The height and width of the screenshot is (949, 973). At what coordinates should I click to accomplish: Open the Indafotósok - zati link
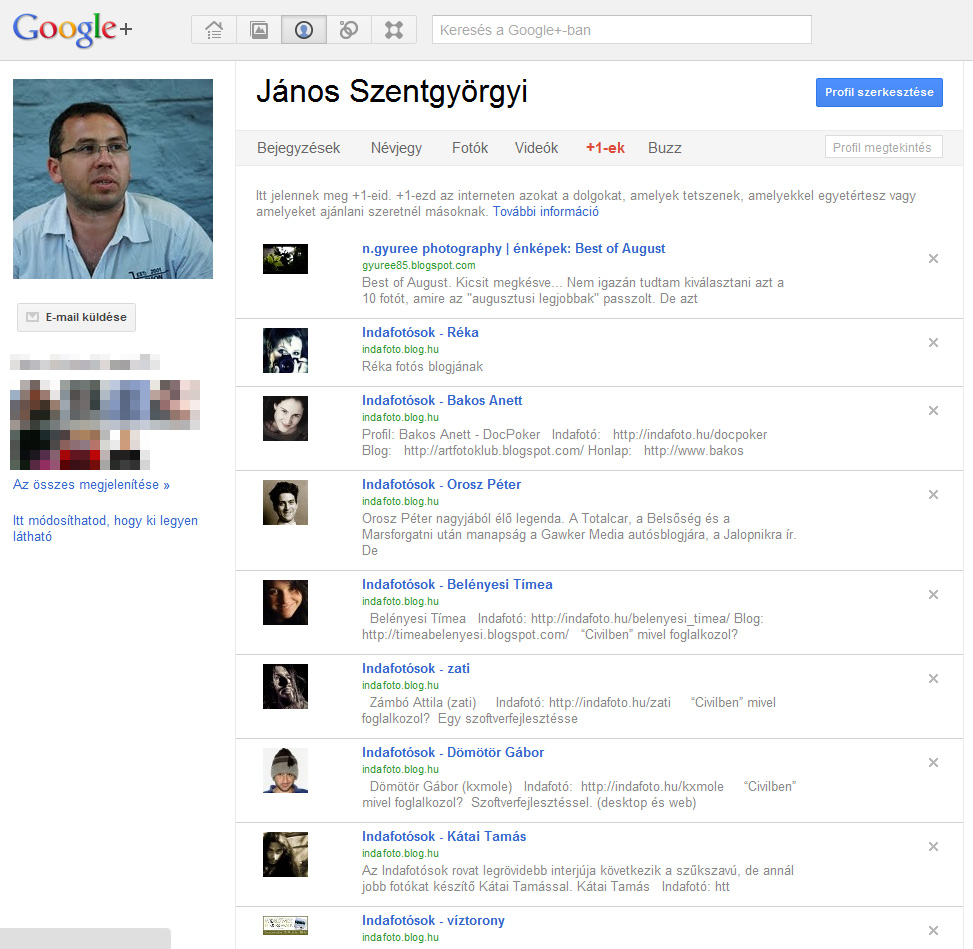pos(416,668)
